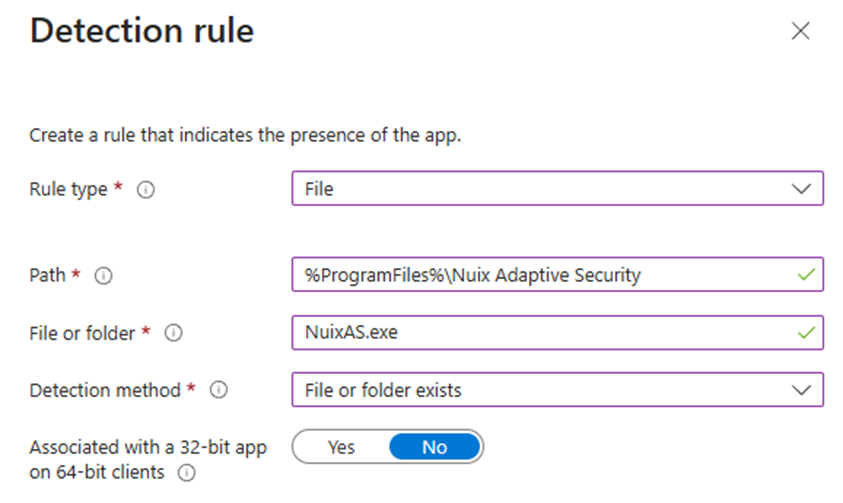Click the Rule type label
The image size is (843, 503).
click(68, 189)
